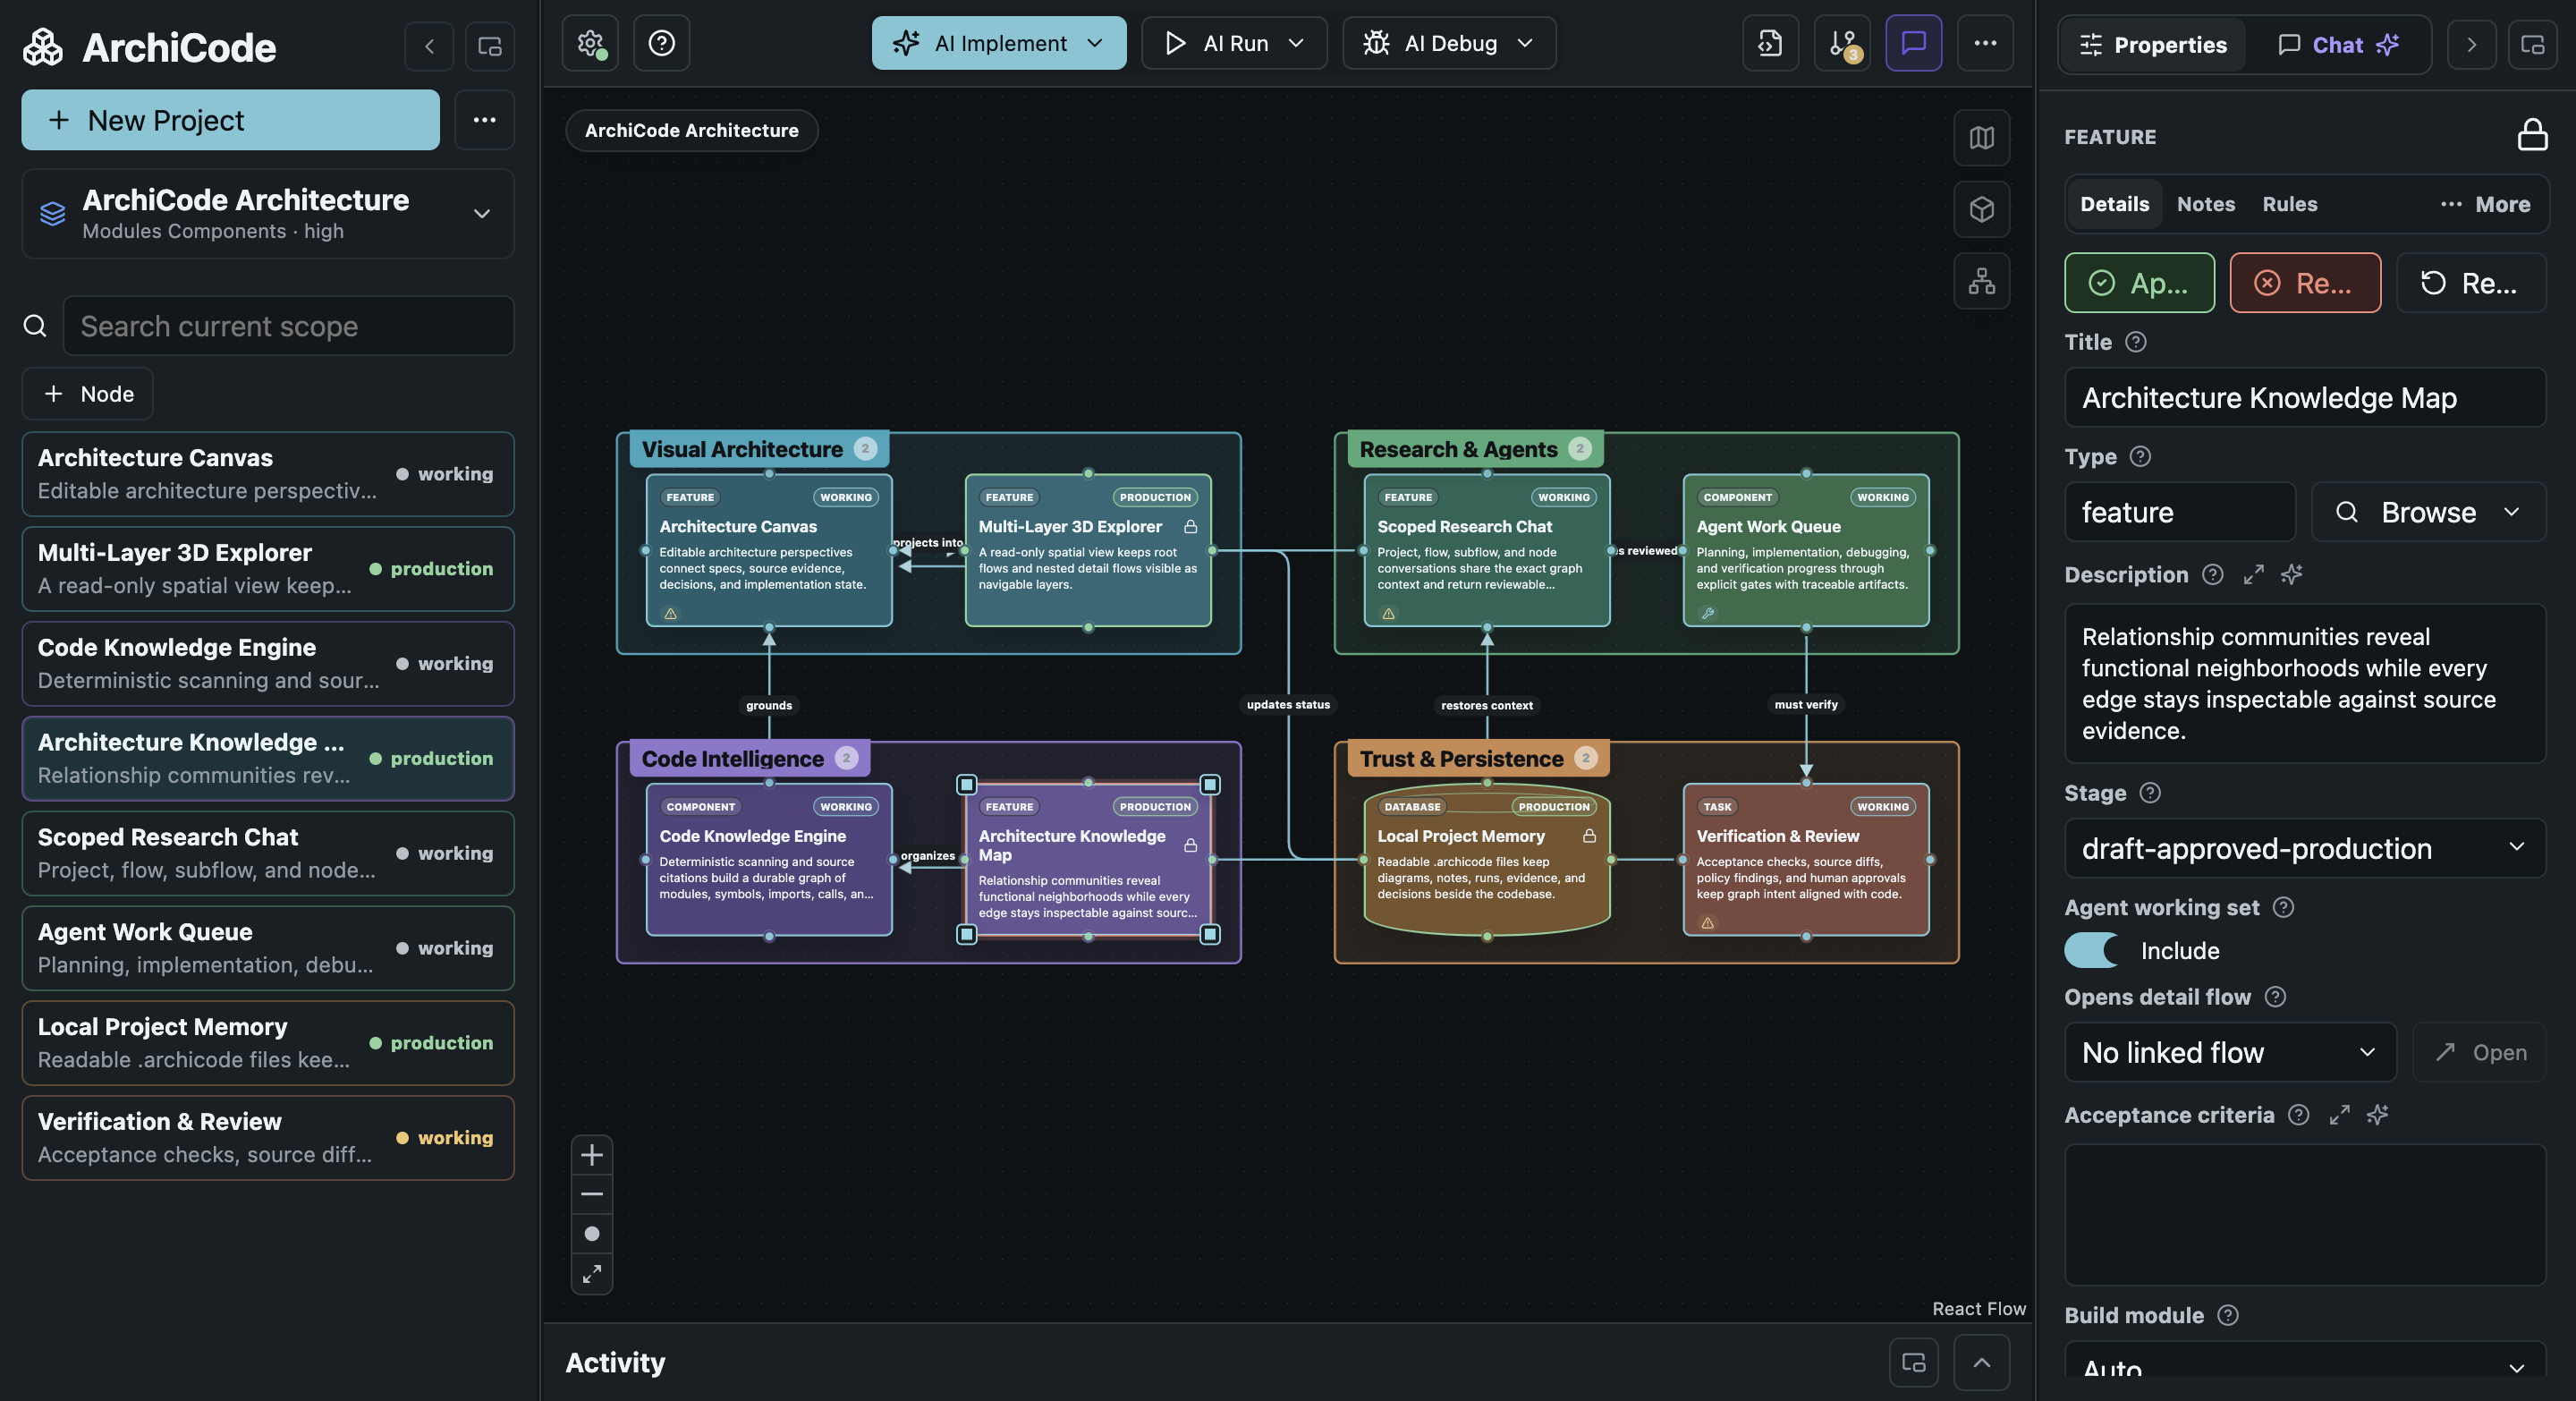
Task: Select the Agent Work Queue canvas node
Action: pyautogui.click(x=1805, y=551)
